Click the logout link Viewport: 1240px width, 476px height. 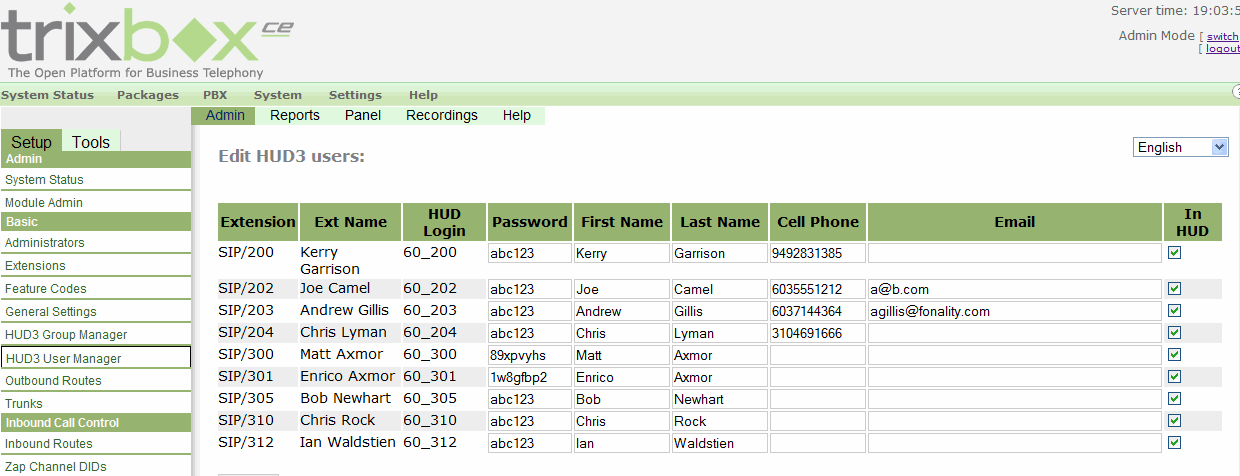(1222, 48)
